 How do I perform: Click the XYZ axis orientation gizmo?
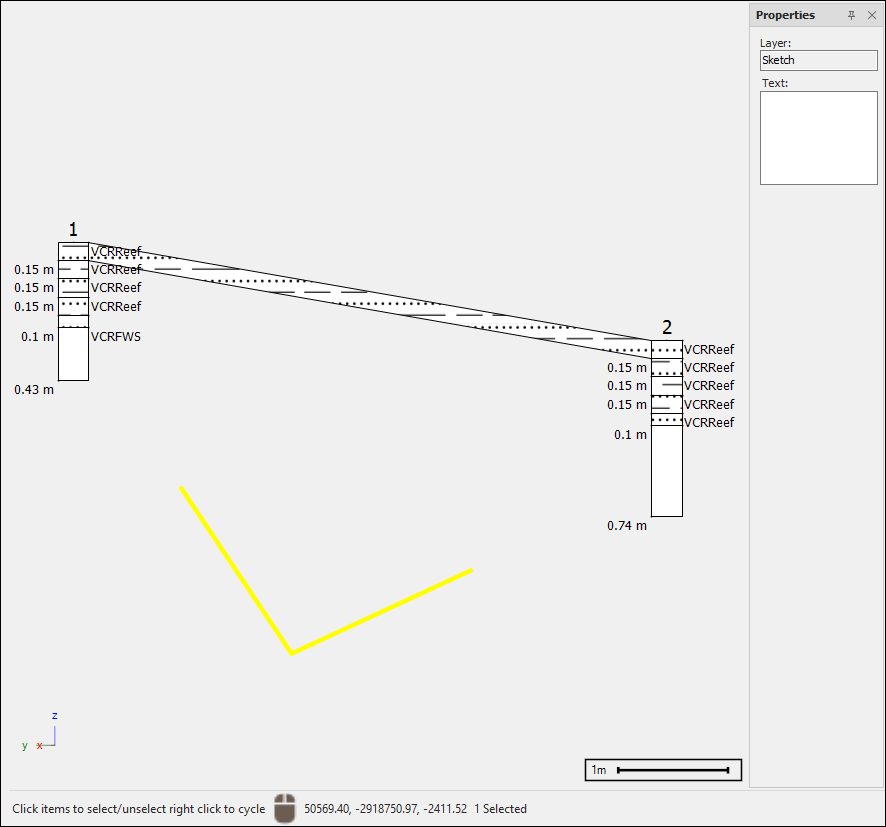tap(45, 735)
